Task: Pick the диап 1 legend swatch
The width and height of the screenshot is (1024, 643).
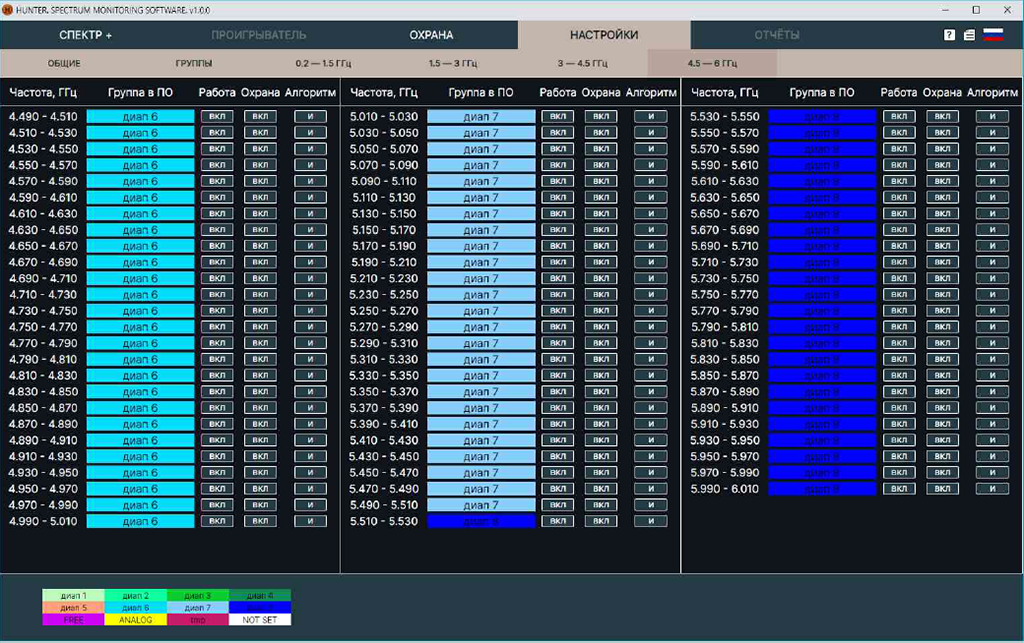Action: point(73,595)
